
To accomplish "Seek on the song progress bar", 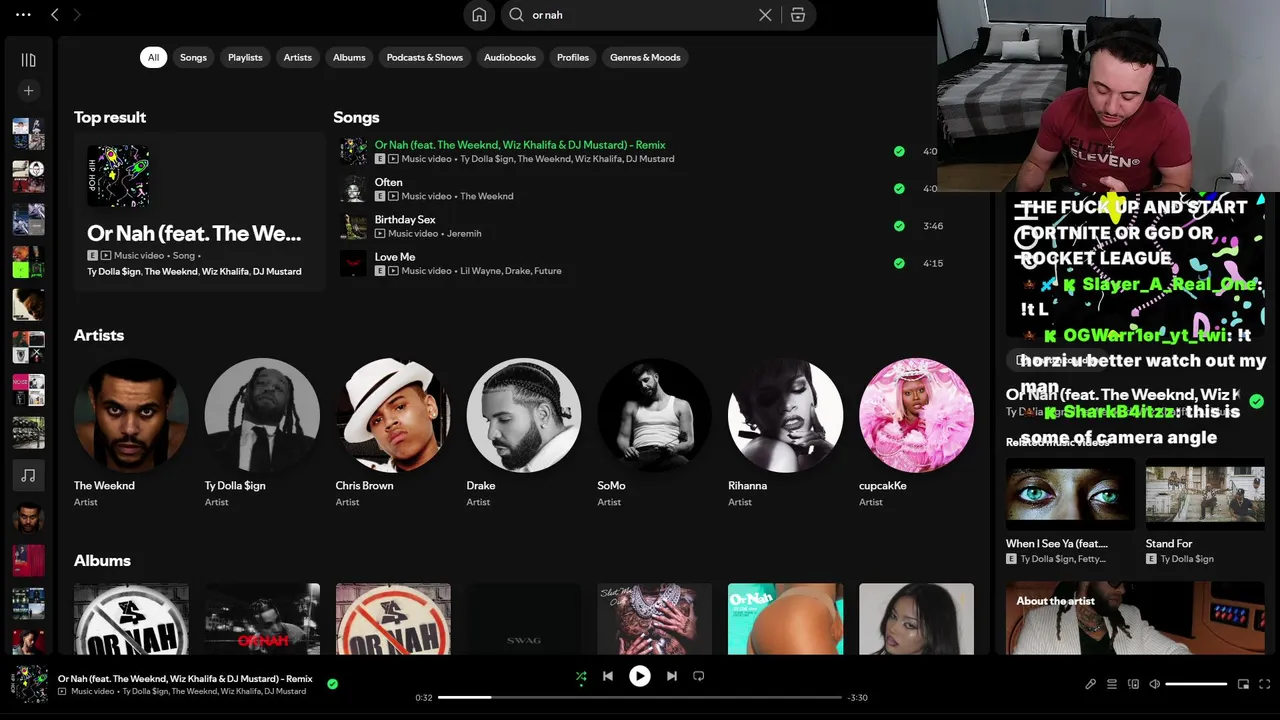I will 640,697.
